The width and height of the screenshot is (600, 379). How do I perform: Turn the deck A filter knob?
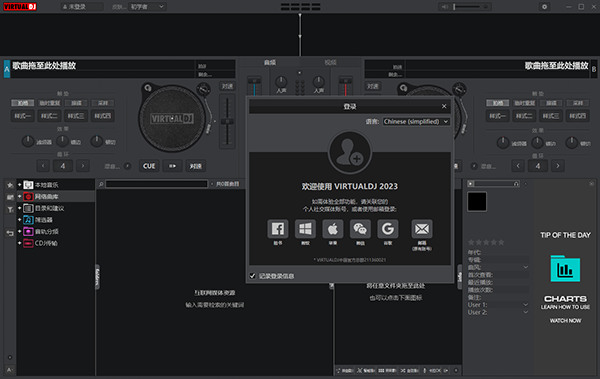[28, 141]
